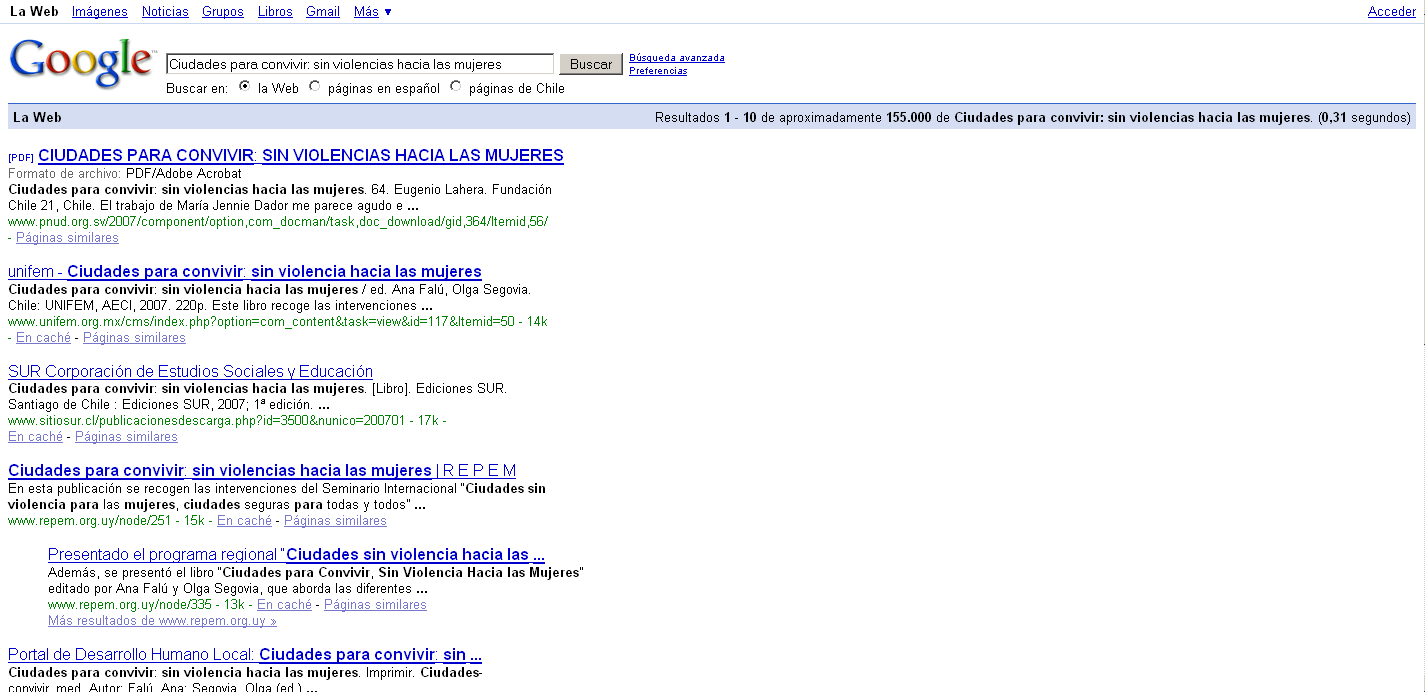Open the Gmail link in top bar

(x=323, y=12)
